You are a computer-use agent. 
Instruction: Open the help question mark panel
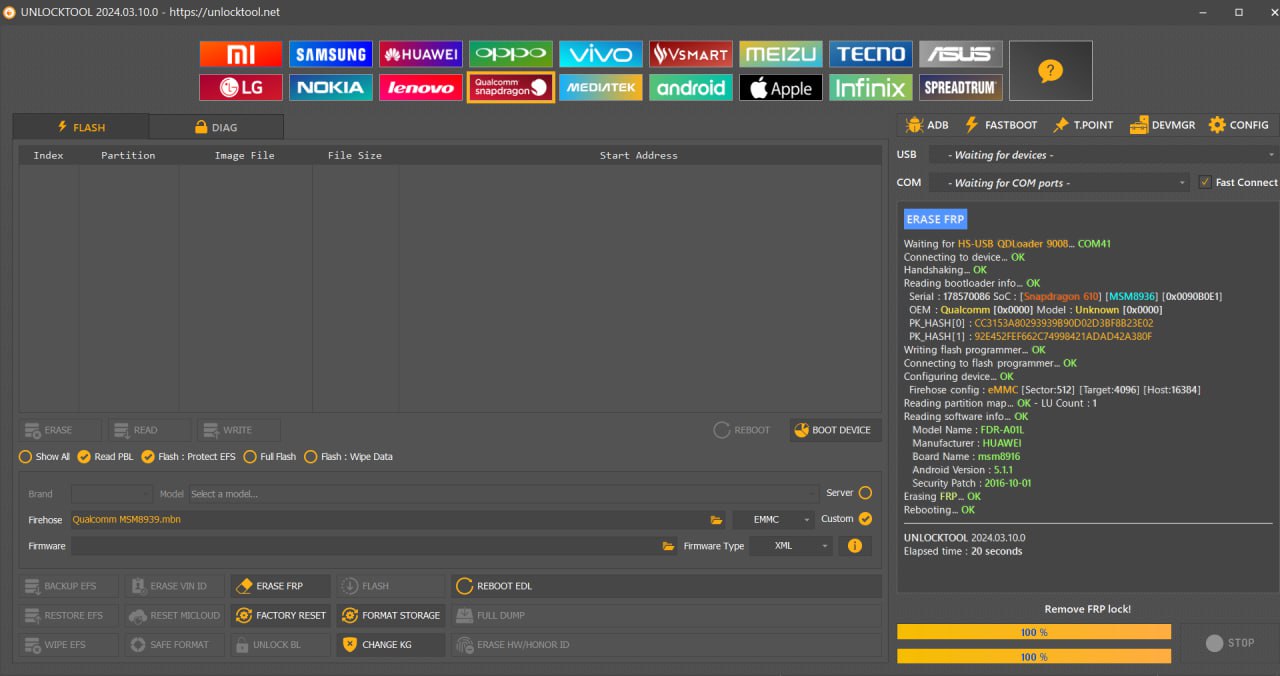pos(1051,71)
